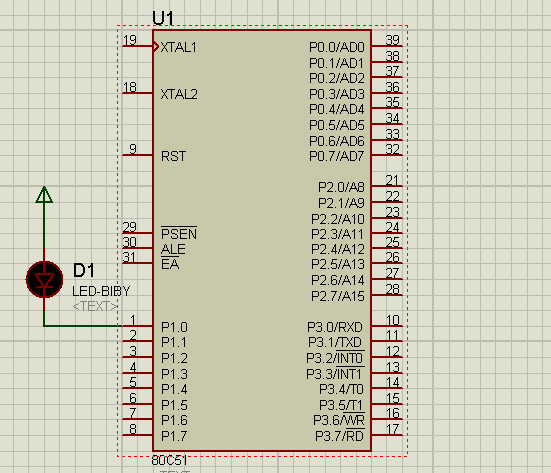Select the P3.0/RXD pin label
The width and height of the screenshot is (551, 473).
coord(335,327)
